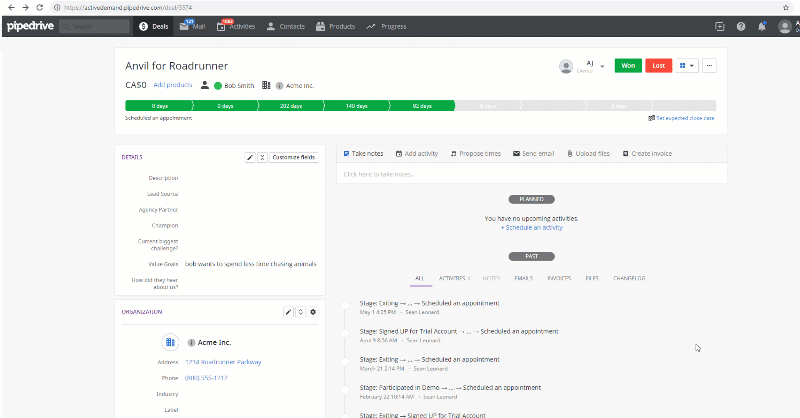Expand the AJ owner dropdown
This screenshot has height=418, width=800.
click(x=602, y=66)
